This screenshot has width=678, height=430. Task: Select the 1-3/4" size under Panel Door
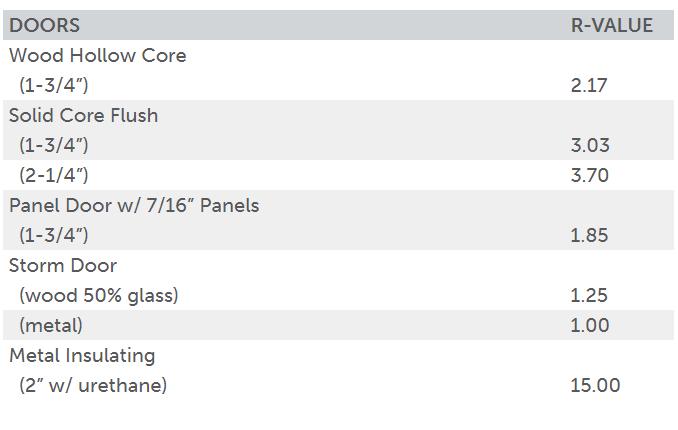point(54,235)
